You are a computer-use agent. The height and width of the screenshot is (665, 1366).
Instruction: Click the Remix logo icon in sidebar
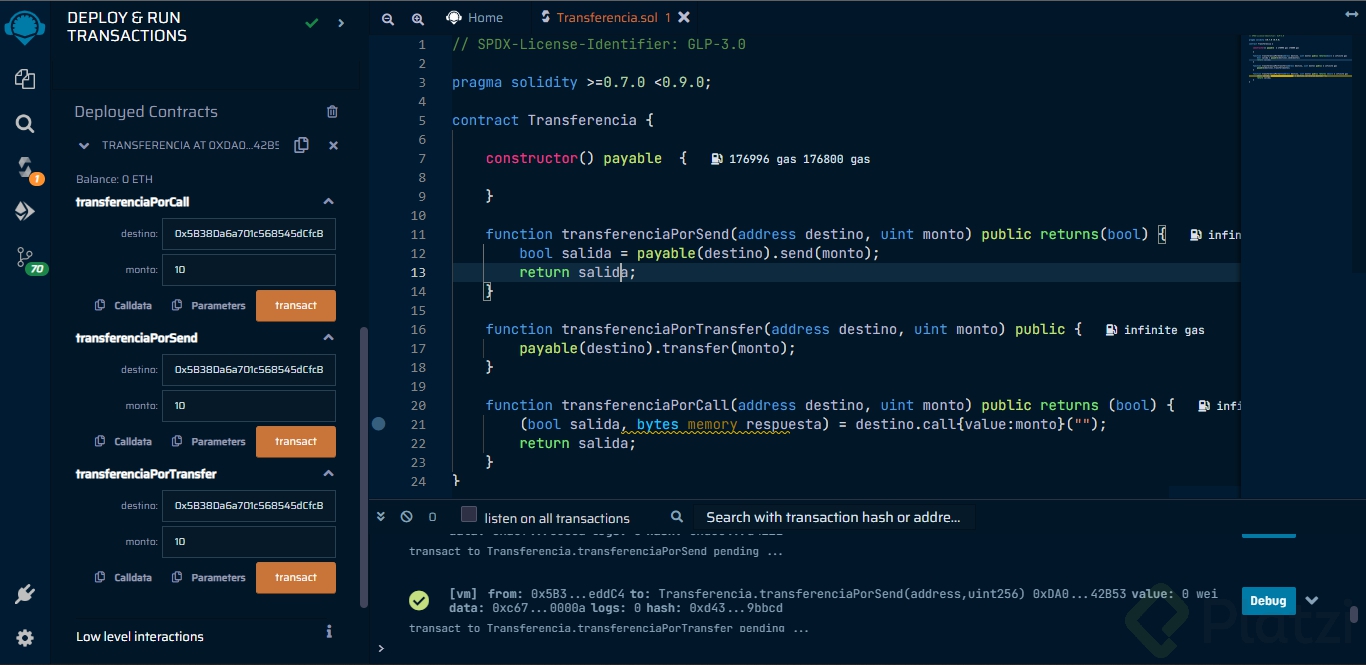pyautogui.click(x=25, y=26)
